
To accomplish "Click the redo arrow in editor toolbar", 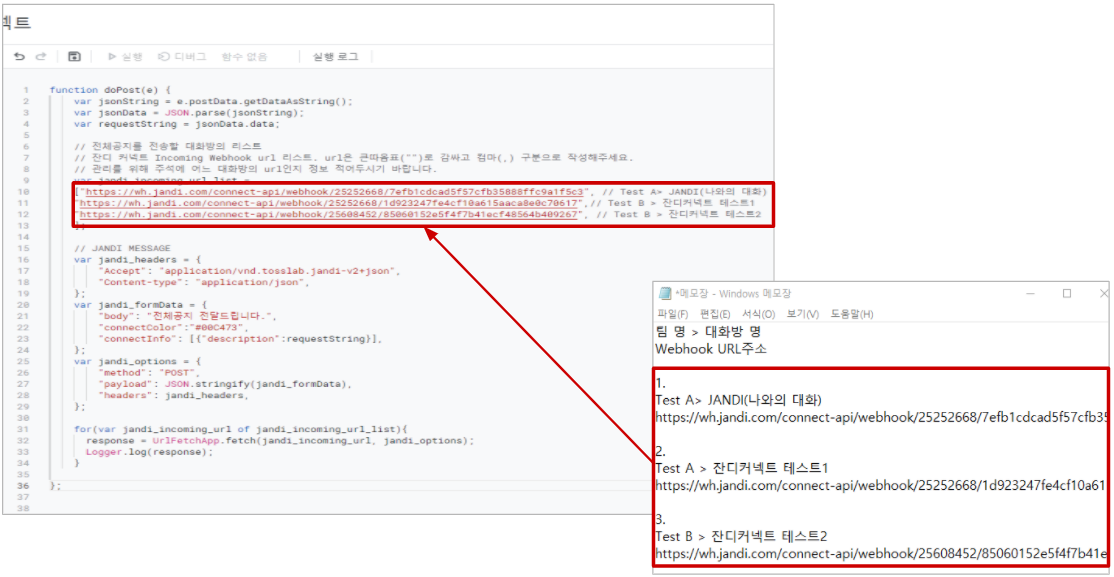I will [41, 57].
